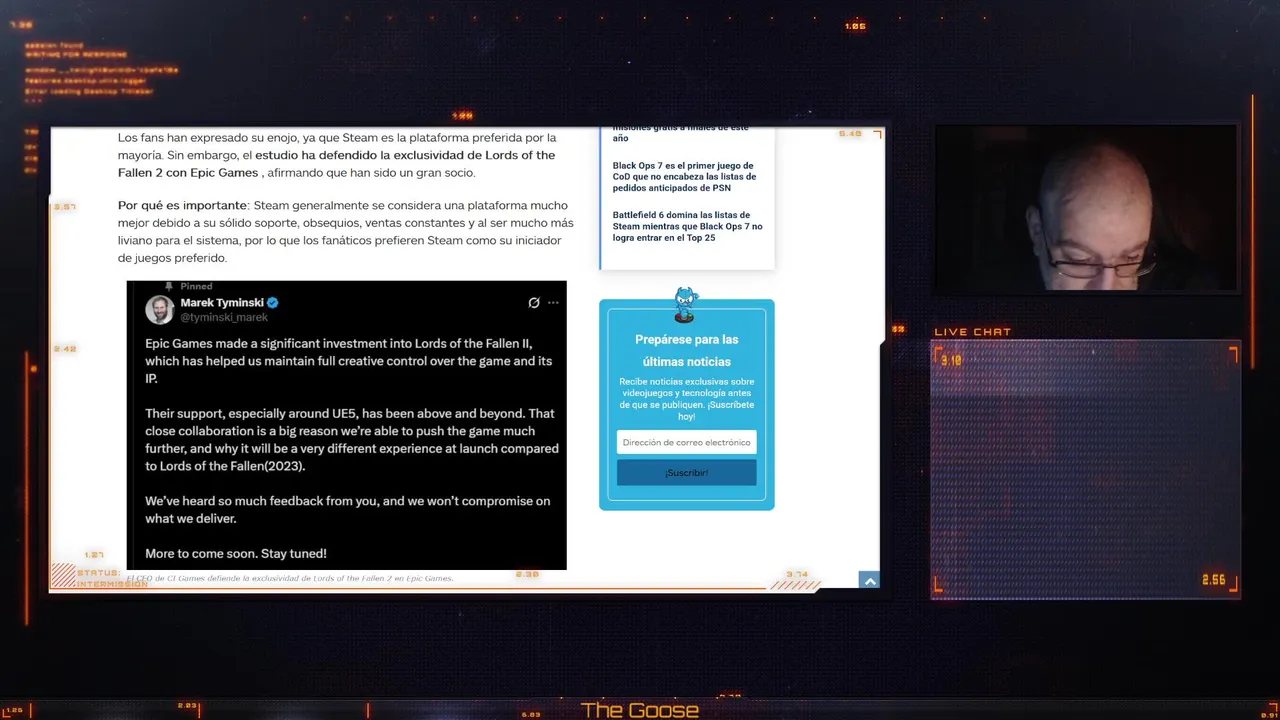Click the Grok icon on the tweet
Viewport: 1280px width, 720px height.
534,303
